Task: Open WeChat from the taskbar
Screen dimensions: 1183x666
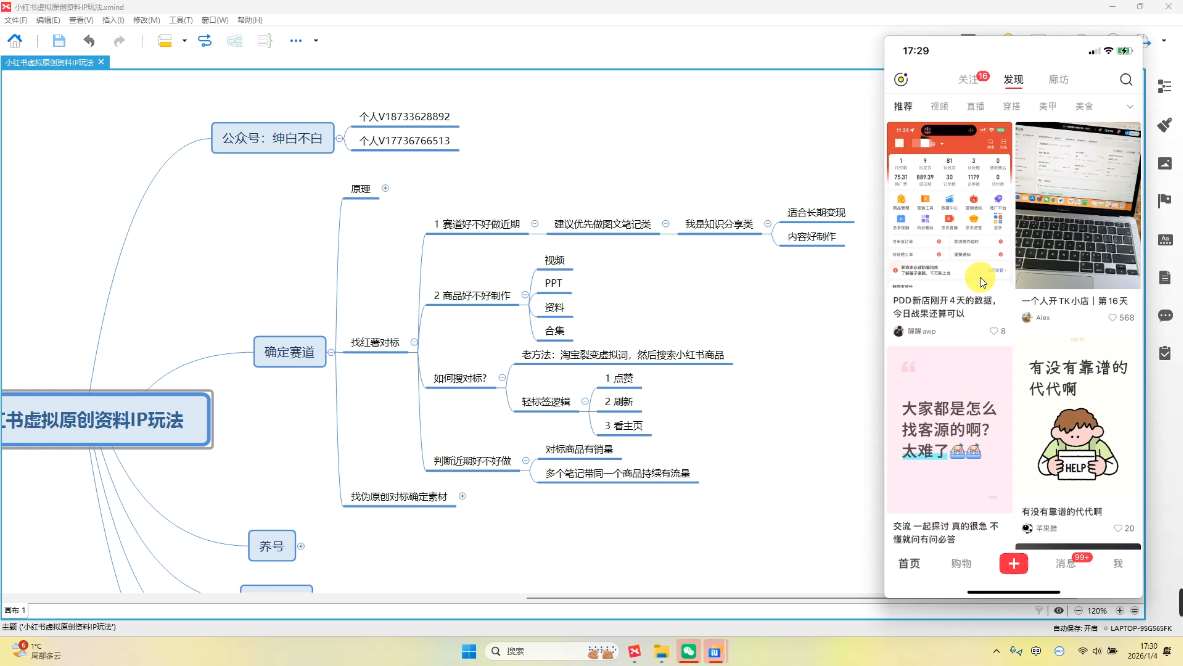Action: coord(688,651)
